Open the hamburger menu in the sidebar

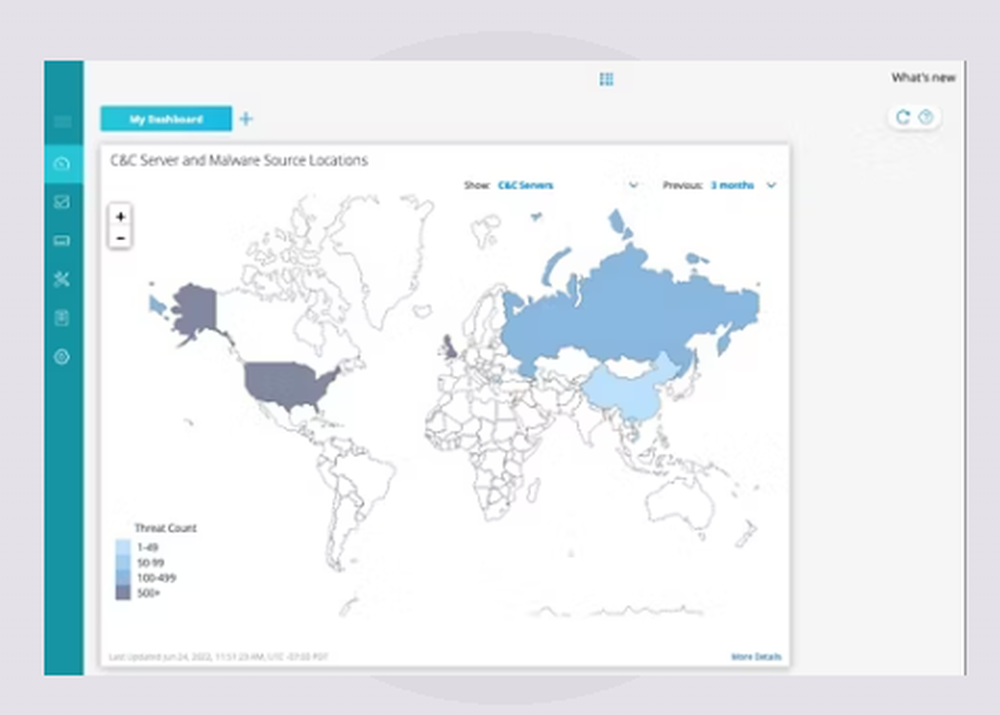click(62, 121)
